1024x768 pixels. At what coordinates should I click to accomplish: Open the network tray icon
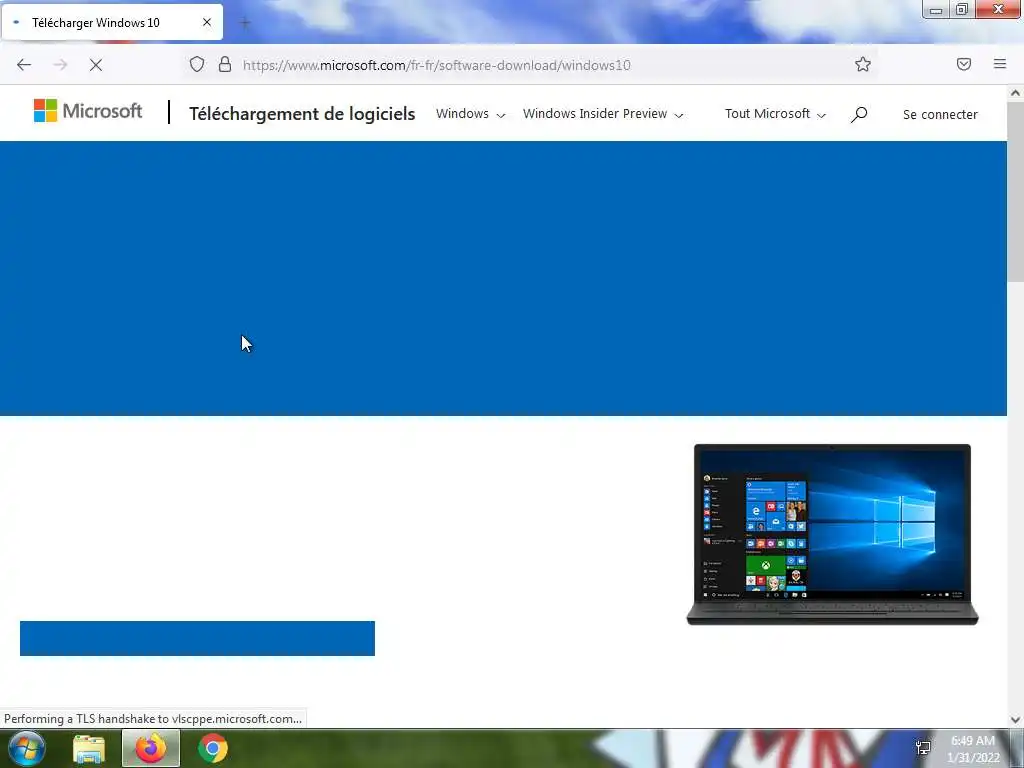[923, 748]
